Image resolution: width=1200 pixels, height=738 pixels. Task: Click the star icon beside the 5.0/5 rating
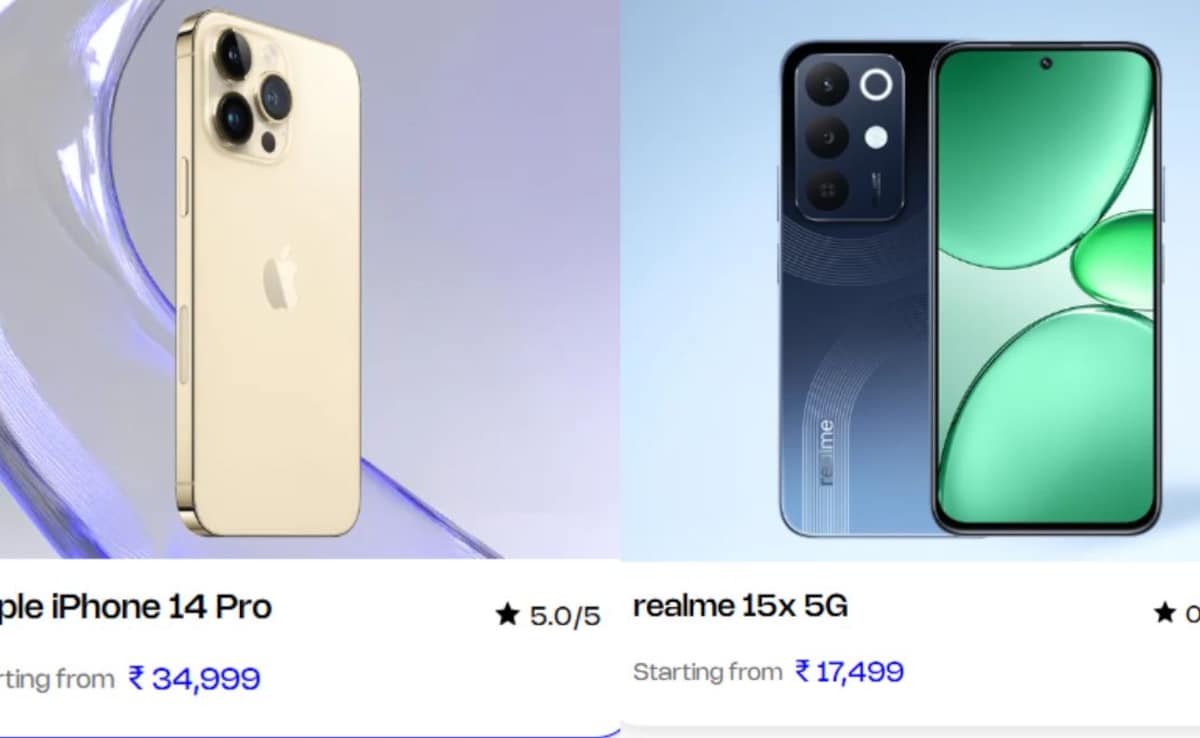(508, 615)
